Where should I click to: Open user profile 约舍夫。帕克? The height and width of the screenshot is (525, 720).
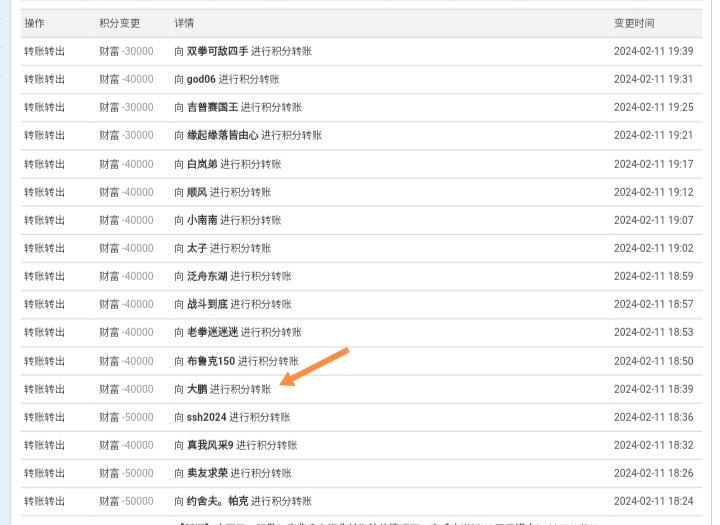click(218, 501)
